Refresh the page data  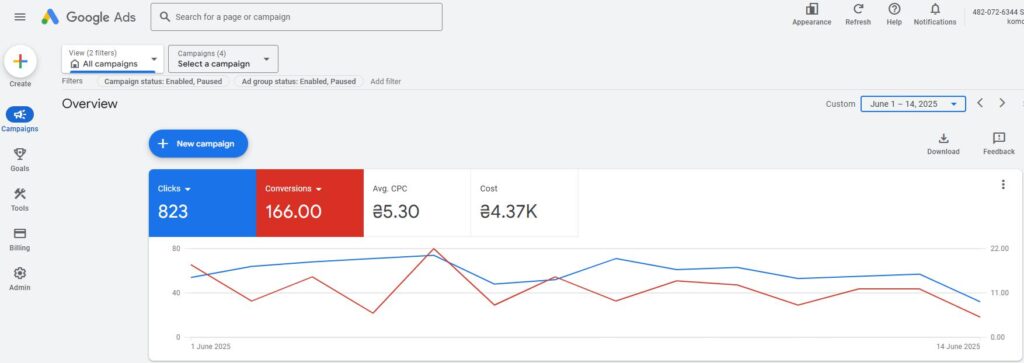(858, 14)
